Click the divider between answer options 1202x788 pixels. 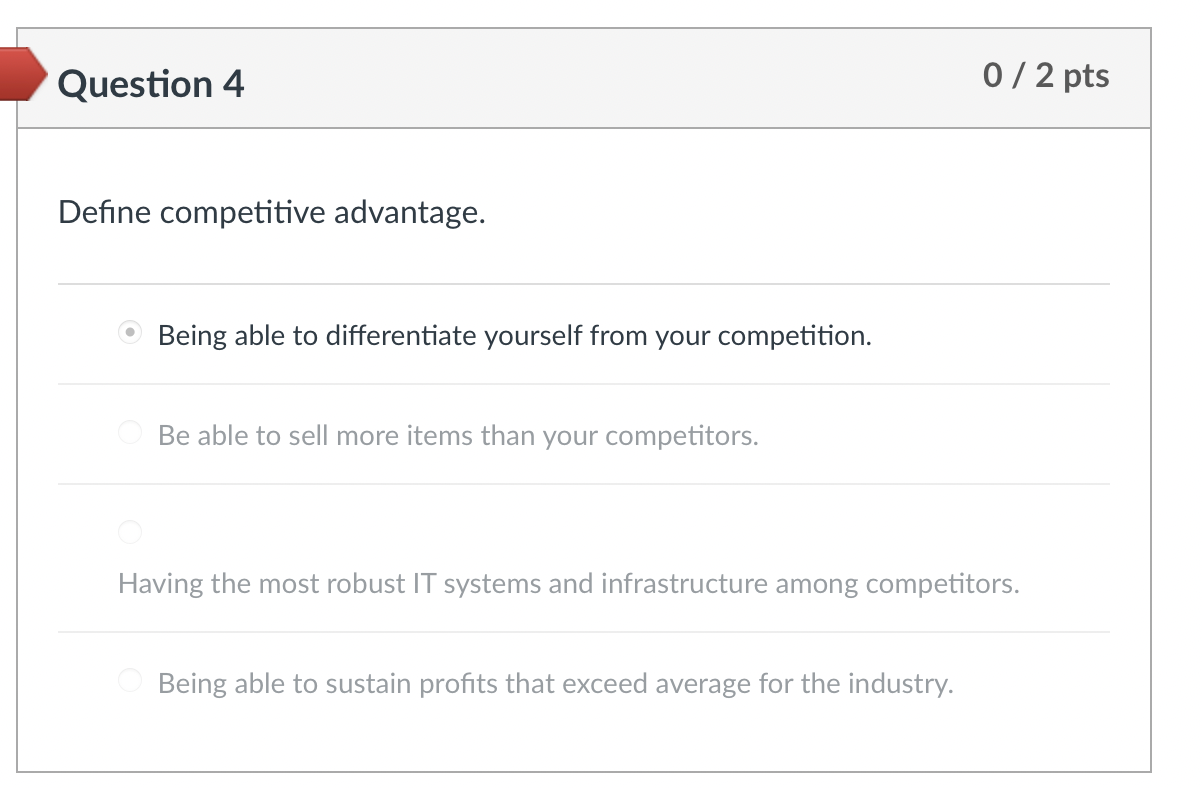(584, 384)
